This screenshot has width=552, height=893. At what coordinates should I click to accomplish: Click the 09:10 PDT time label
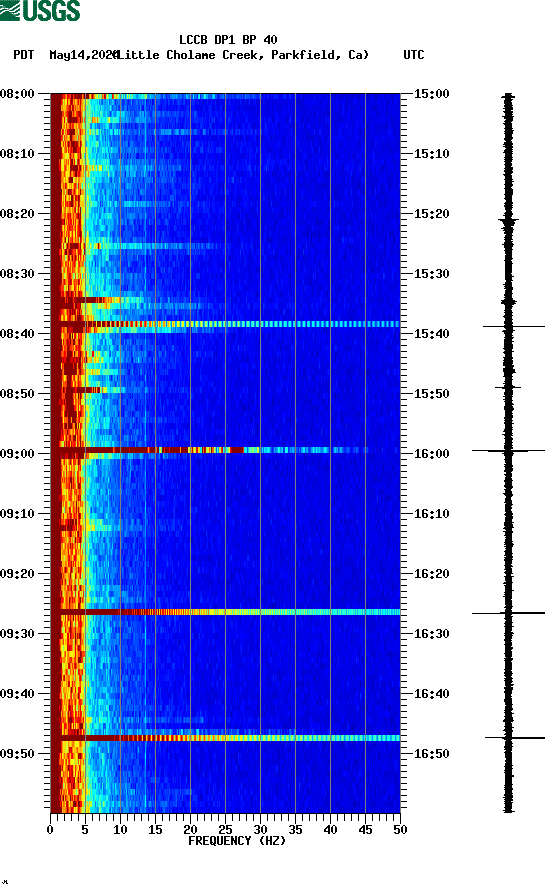tap(18, 514)
